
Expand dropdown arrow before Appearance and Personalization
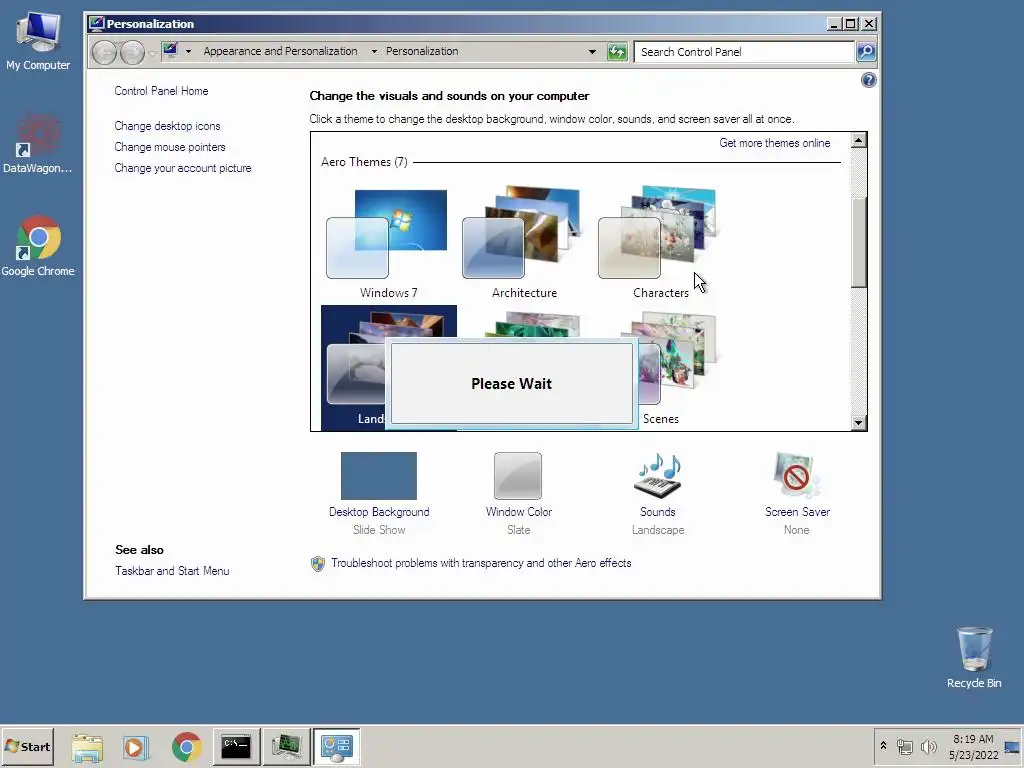(x=188, y=51)
